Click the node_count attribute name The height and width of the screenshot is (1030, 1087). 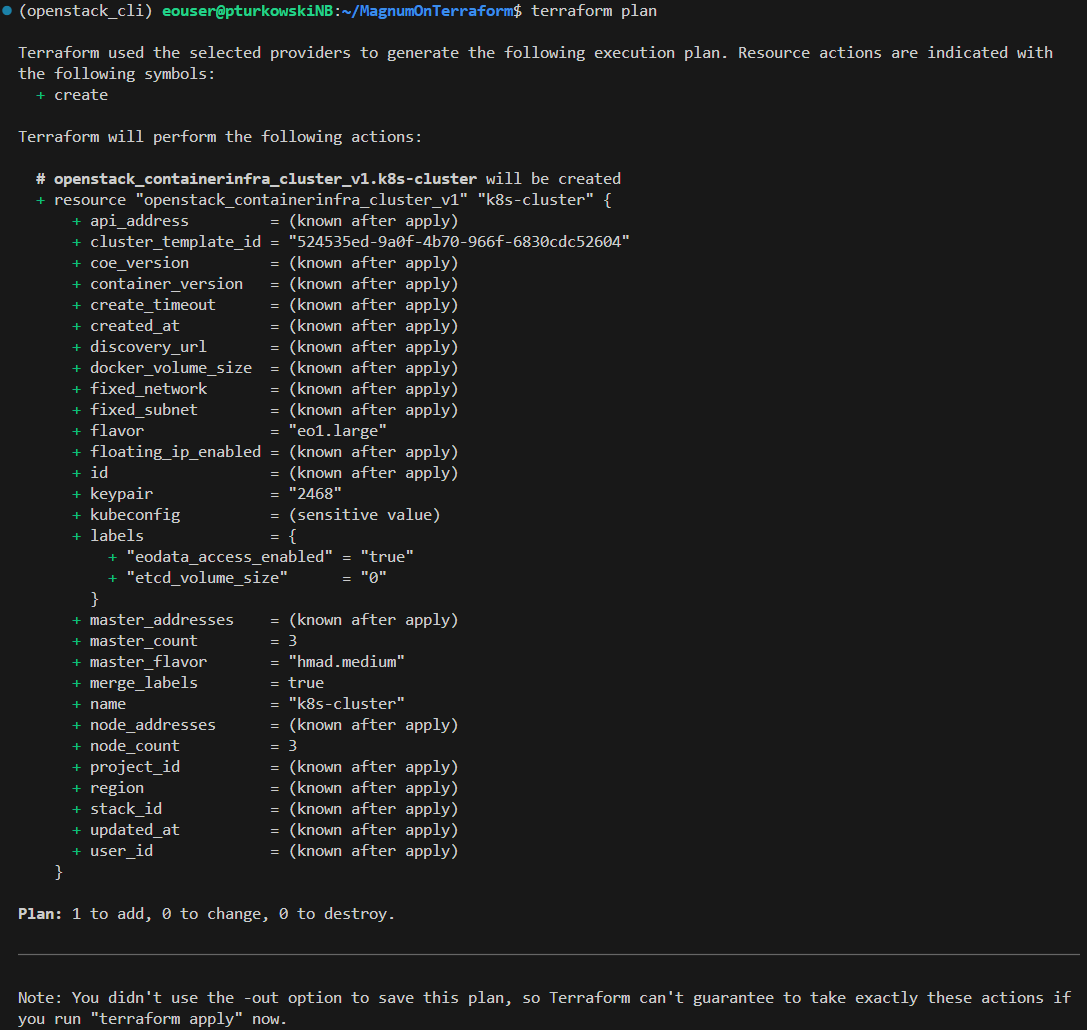[x=134, y=746]
